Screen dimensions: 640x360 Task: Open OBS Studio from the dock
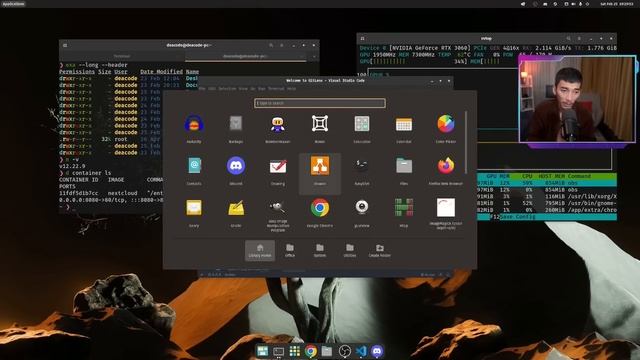pos(344,351)
